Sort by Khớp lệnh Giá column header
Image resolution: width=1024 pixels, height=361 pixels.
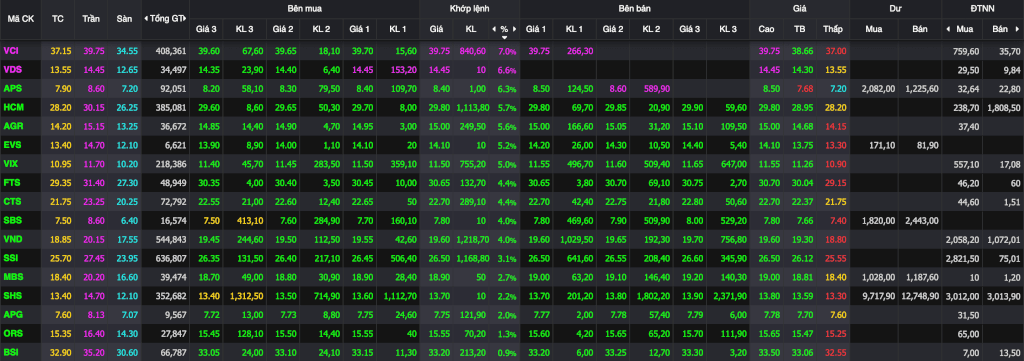[436, 29]
